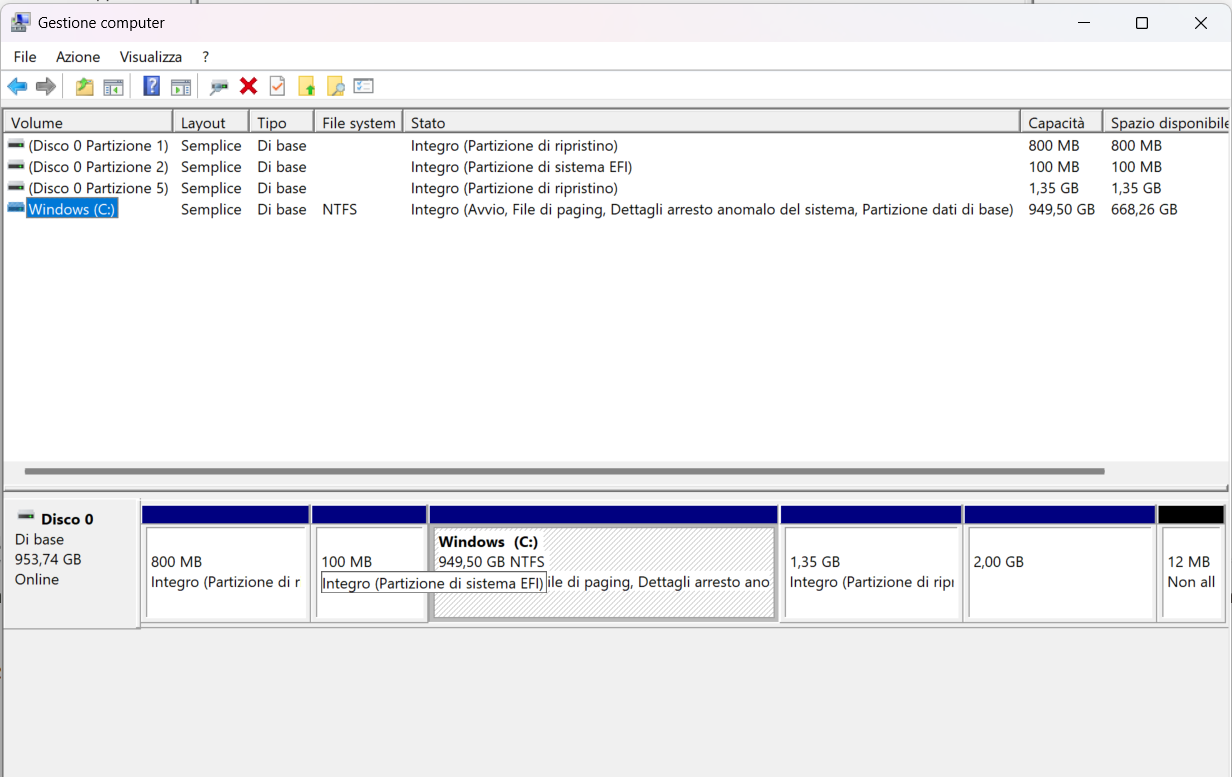Select the 100 MB EFI partition block
1232x777 pixels.
[370, 564]
